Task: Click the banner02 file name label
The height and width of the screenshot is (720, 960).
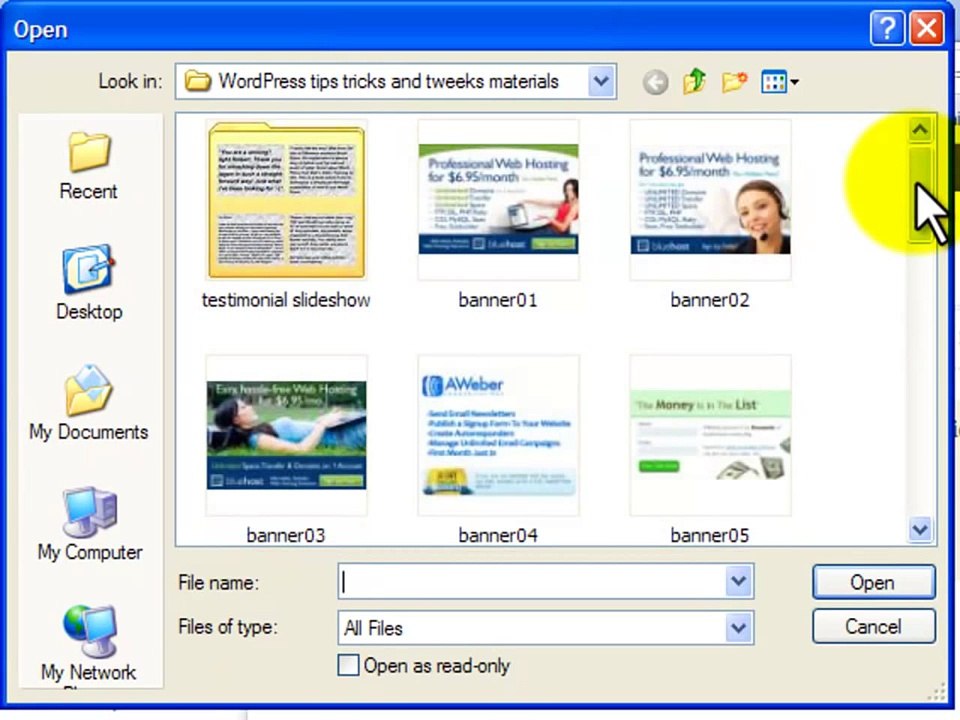Action: 710,300
